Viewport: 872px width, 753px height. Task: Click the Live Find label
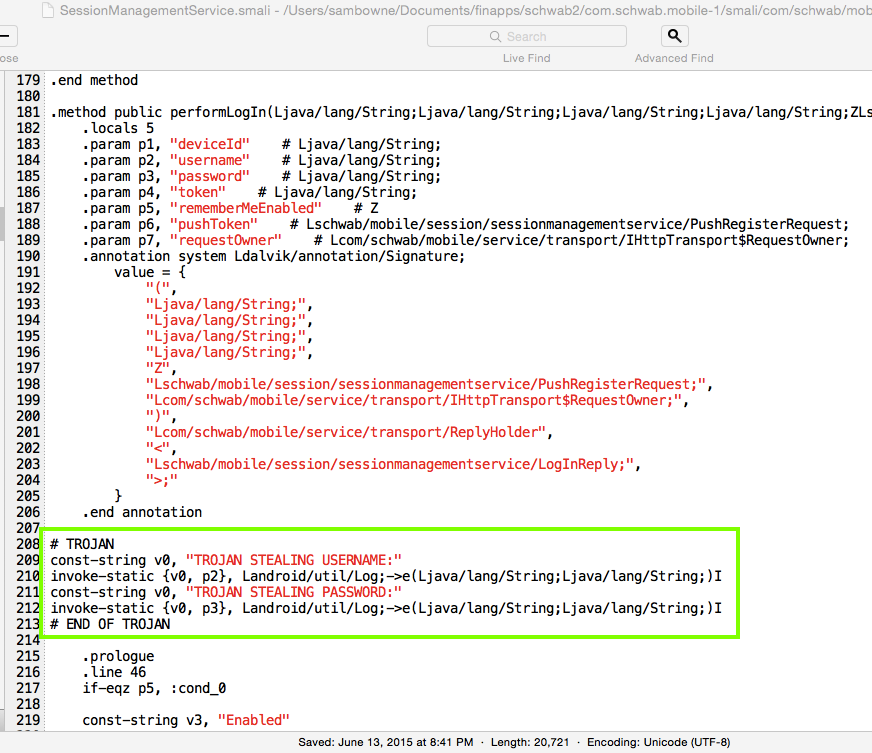click(x=527, y=58)
